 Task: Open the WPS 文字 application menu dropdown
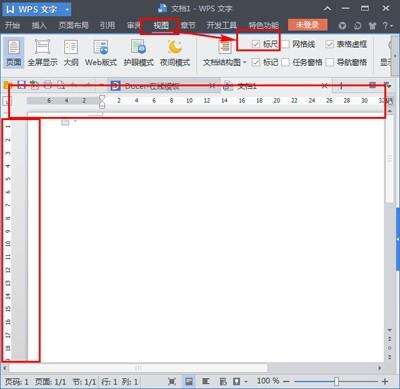(x=67, y=9)
